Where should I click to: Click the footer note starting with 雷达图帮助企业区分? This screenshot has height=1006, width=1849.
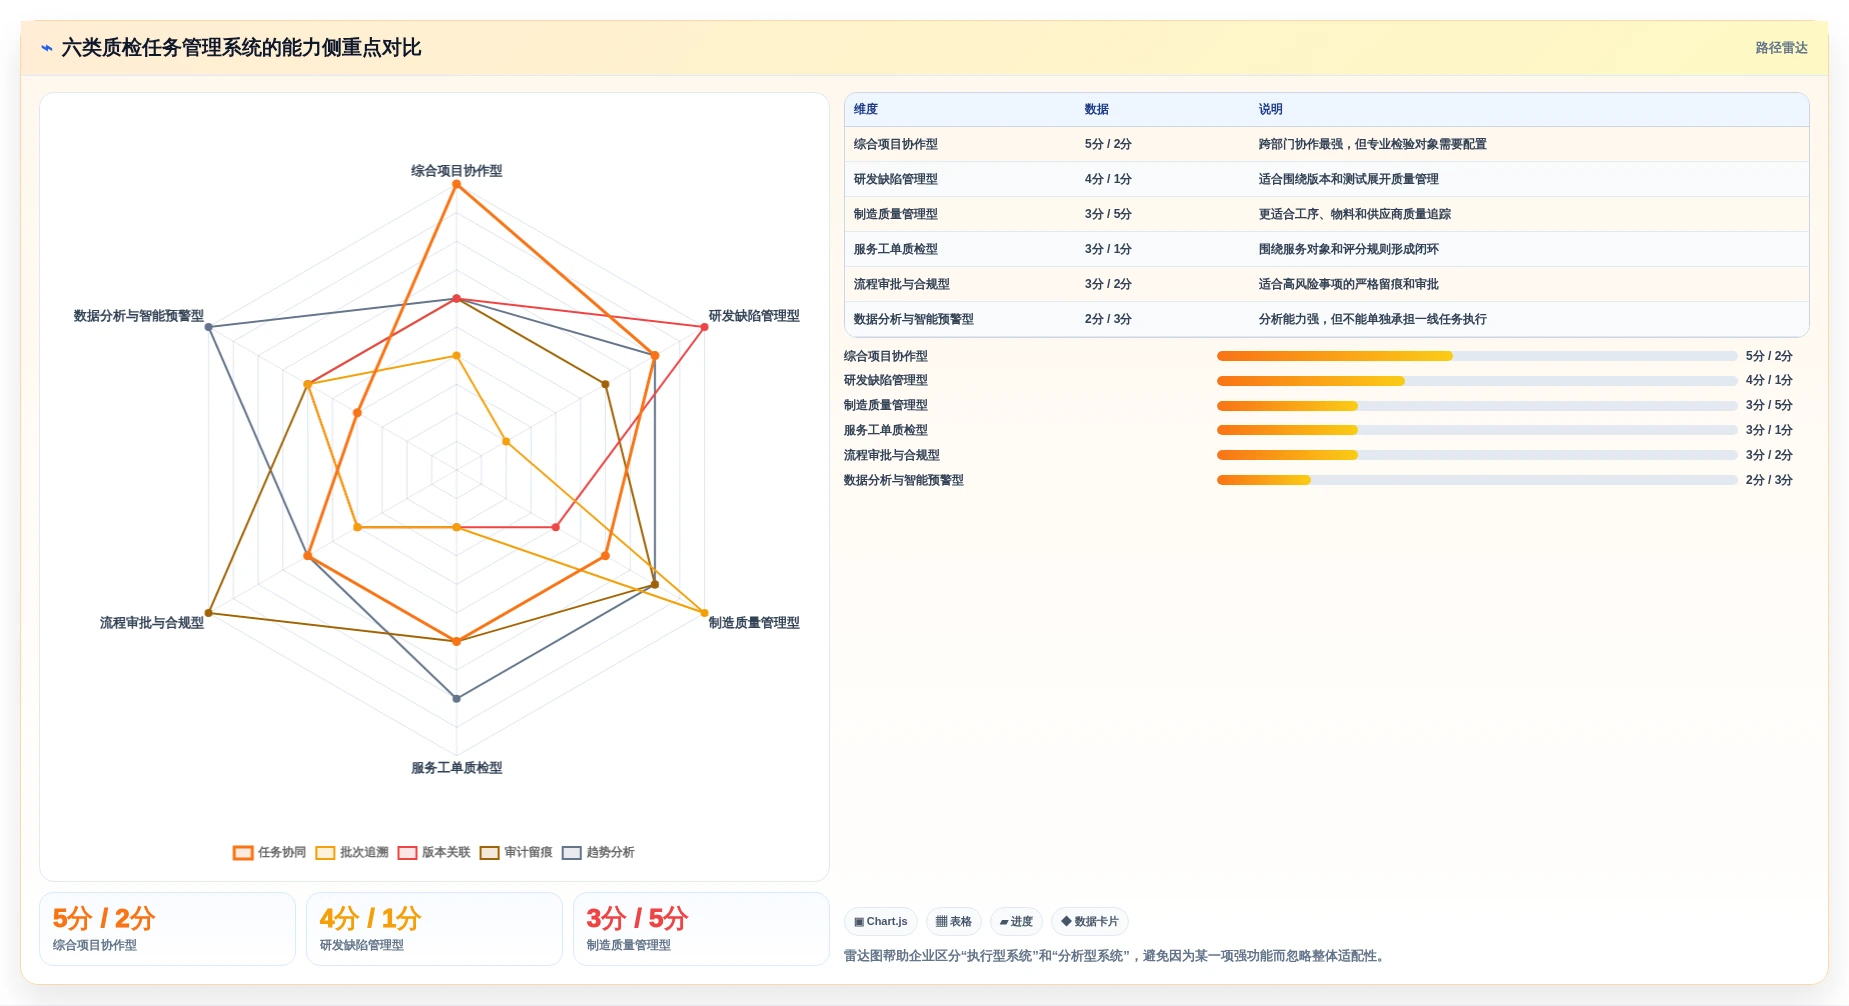coord(1116,956)
